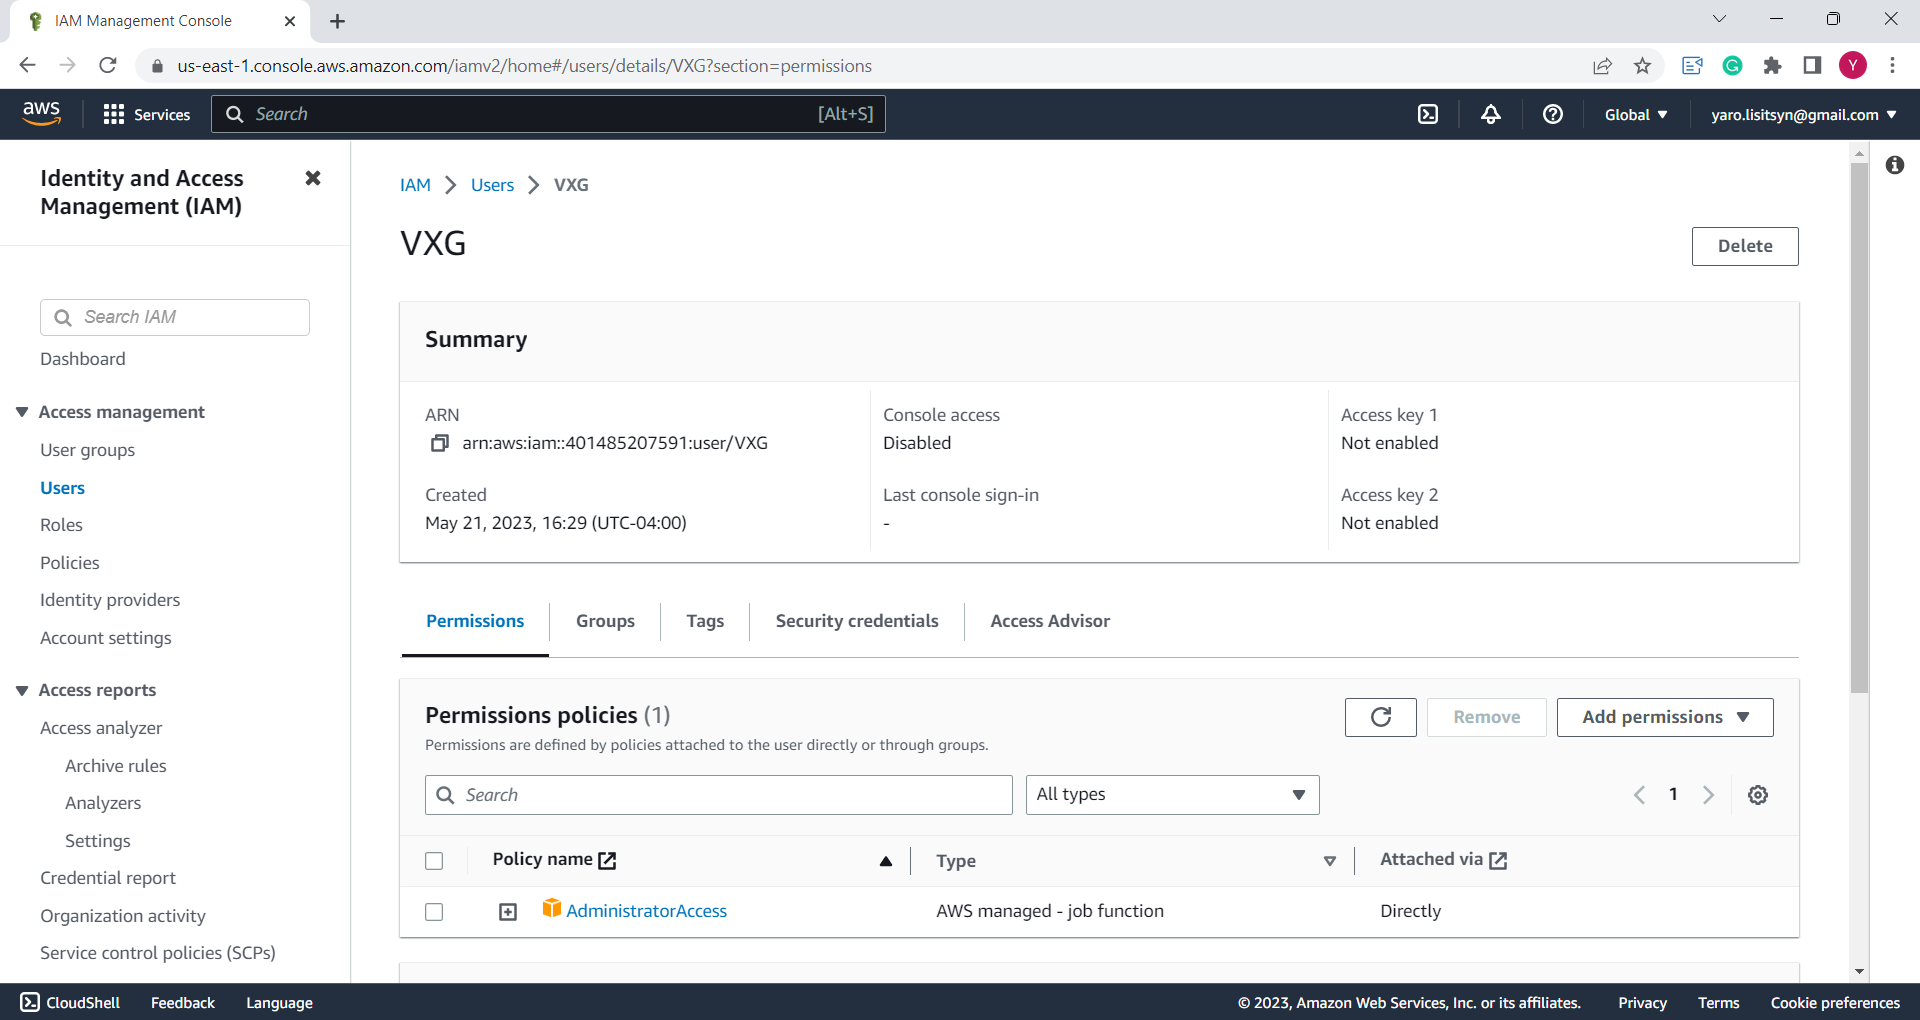This screenshot has height=1020, width=1920.
Task: Open table preferences gear icon
Action: coord(1757,795)
